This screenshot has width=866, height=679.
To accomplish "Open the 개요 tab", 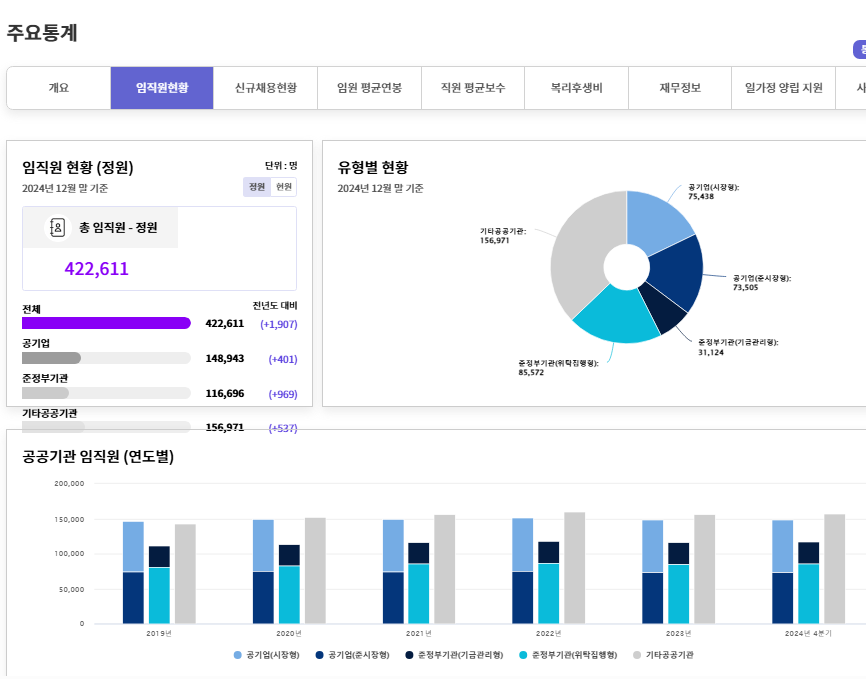I will 57,87.
